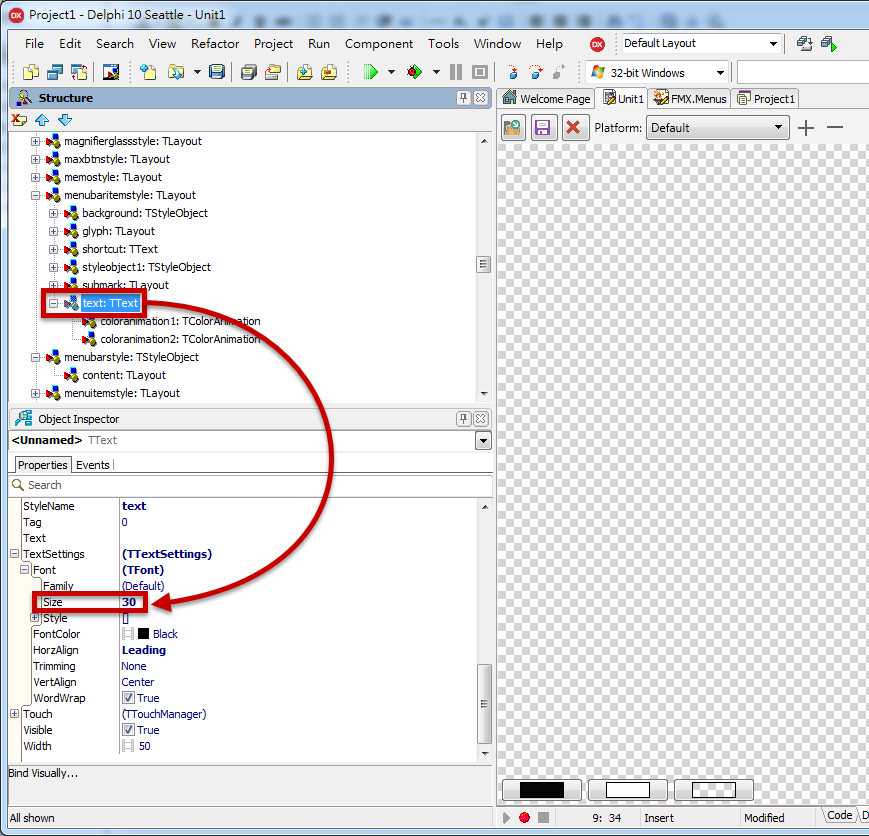Screen dimensions: 869x836
Task: Open the Default Layout dropdown
Action: click(x=773, y=43)
